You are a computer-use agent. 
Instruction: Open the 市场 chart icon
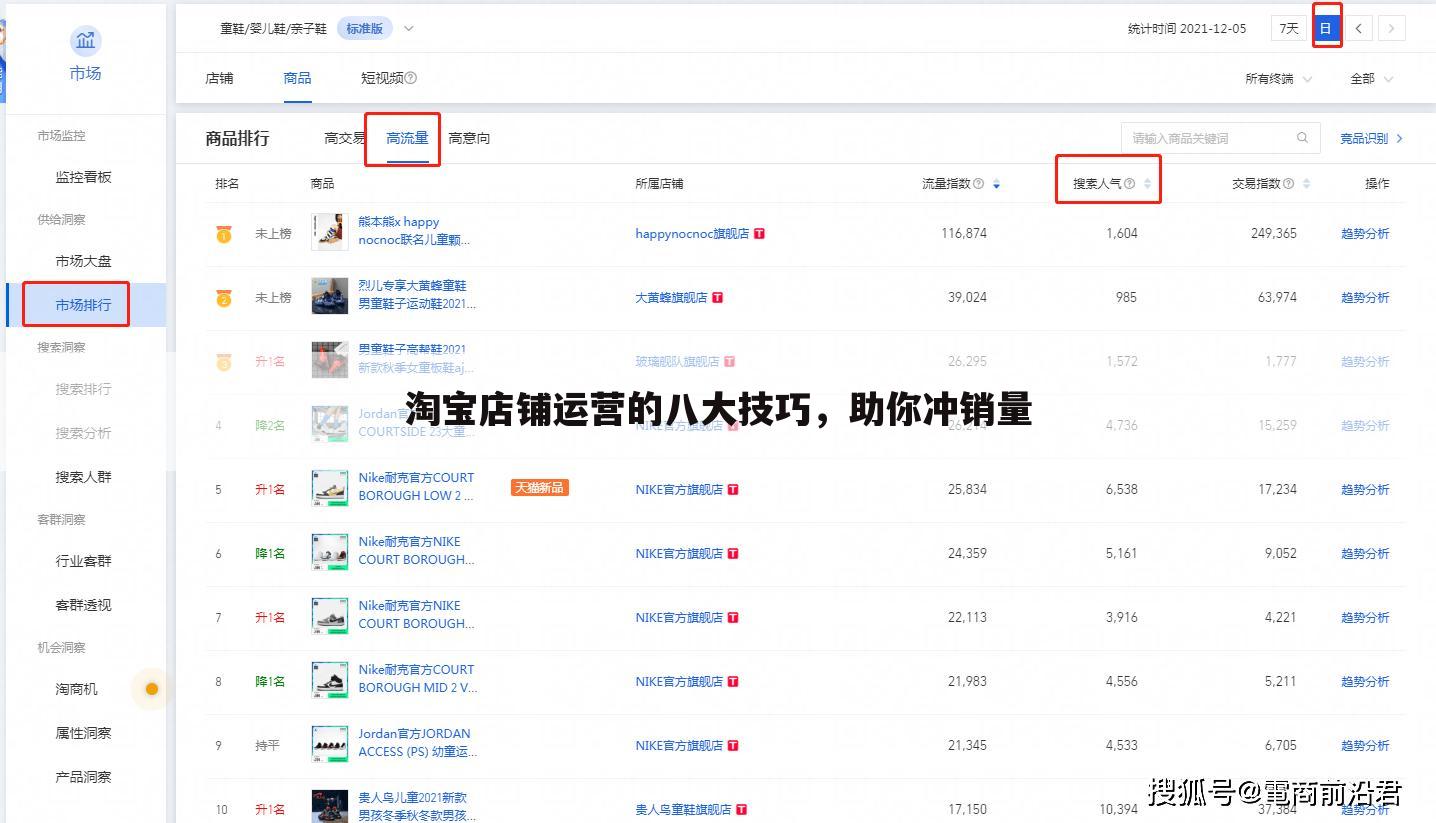[85, 41]
